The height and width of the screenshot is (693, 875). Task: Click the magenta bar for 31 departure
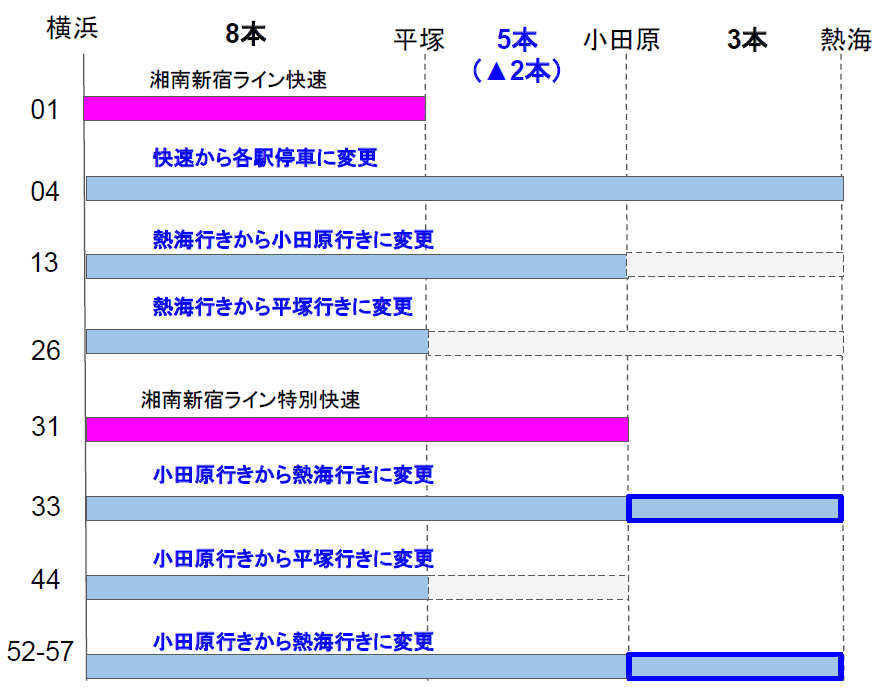pos(357,430)
